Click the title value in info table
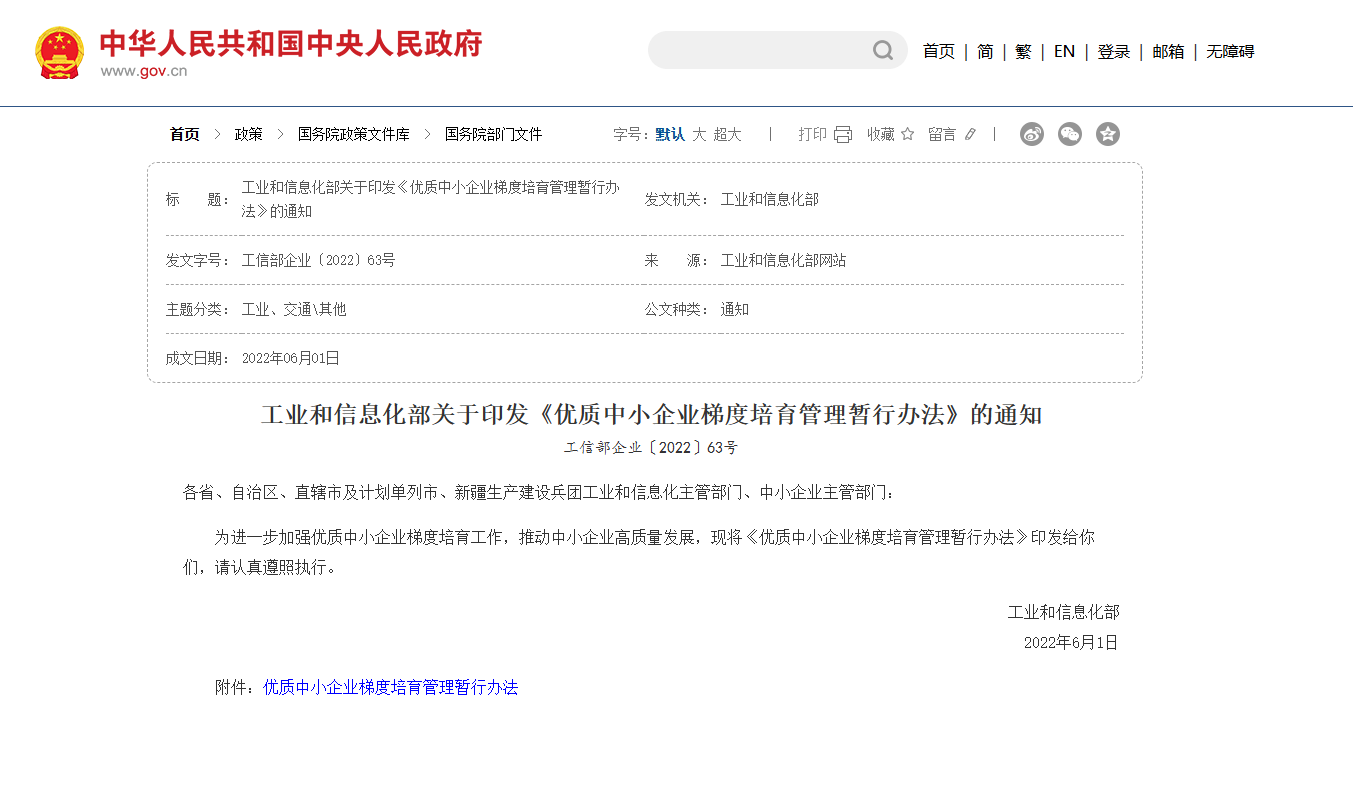1353x788 pixels. coord(431,199)
